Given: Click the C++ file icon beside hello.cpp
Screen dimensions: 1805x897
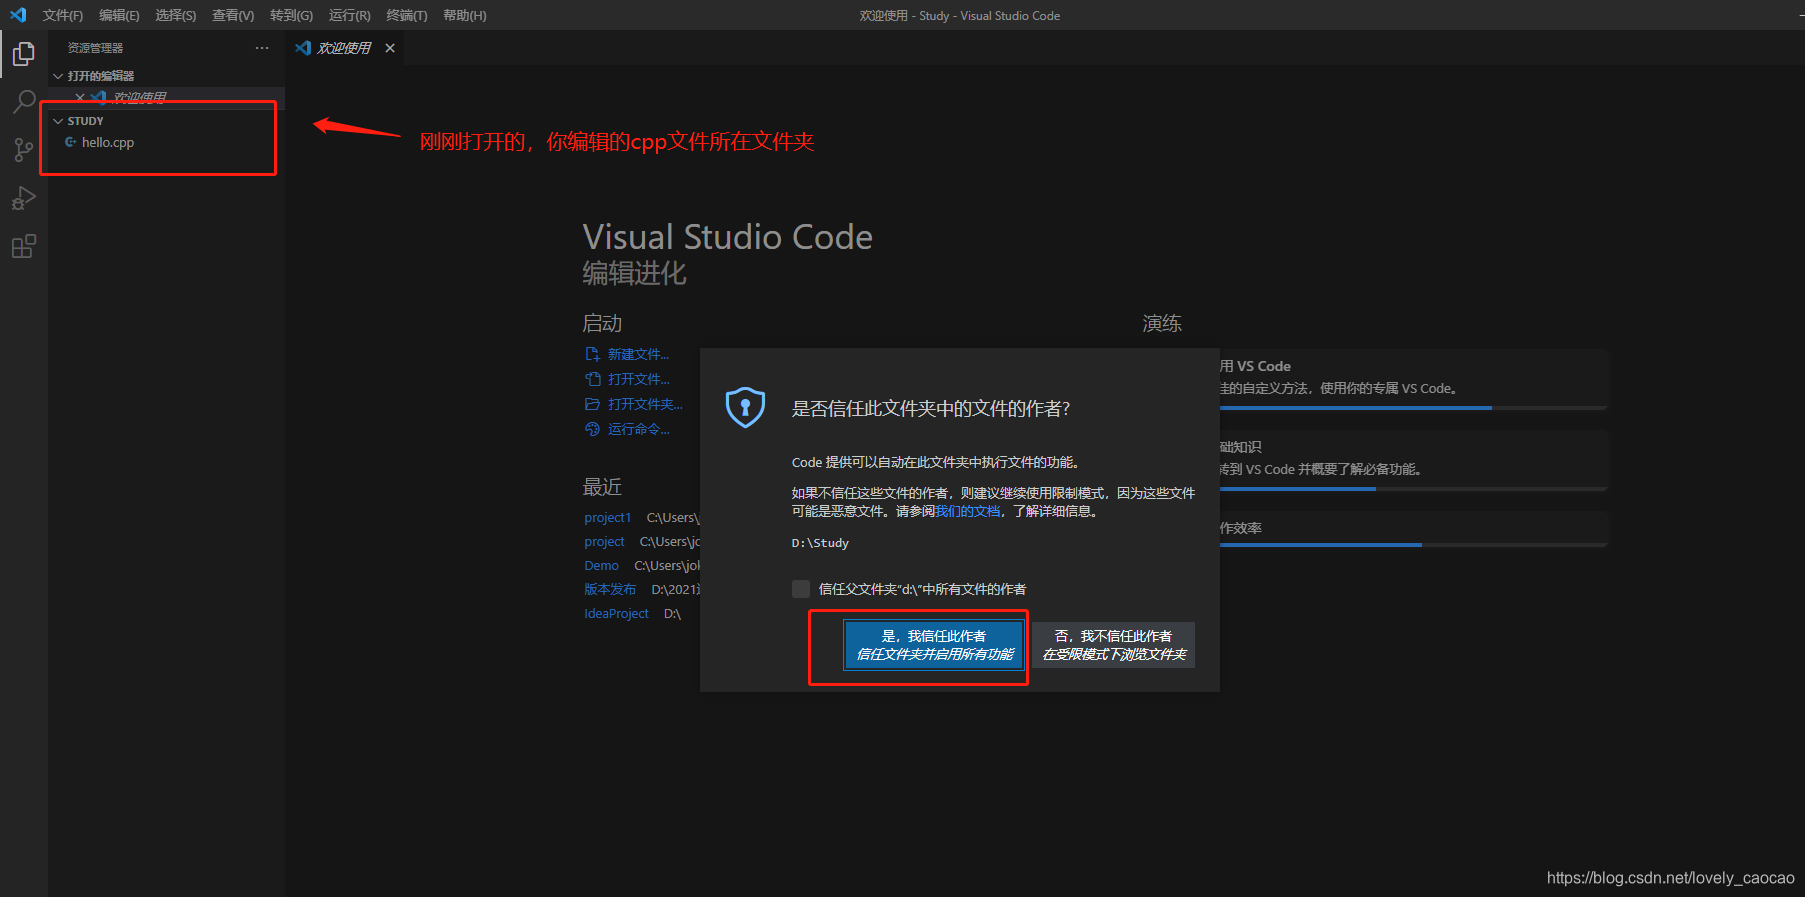Looking at the screenshot, I should coord(71,142).
